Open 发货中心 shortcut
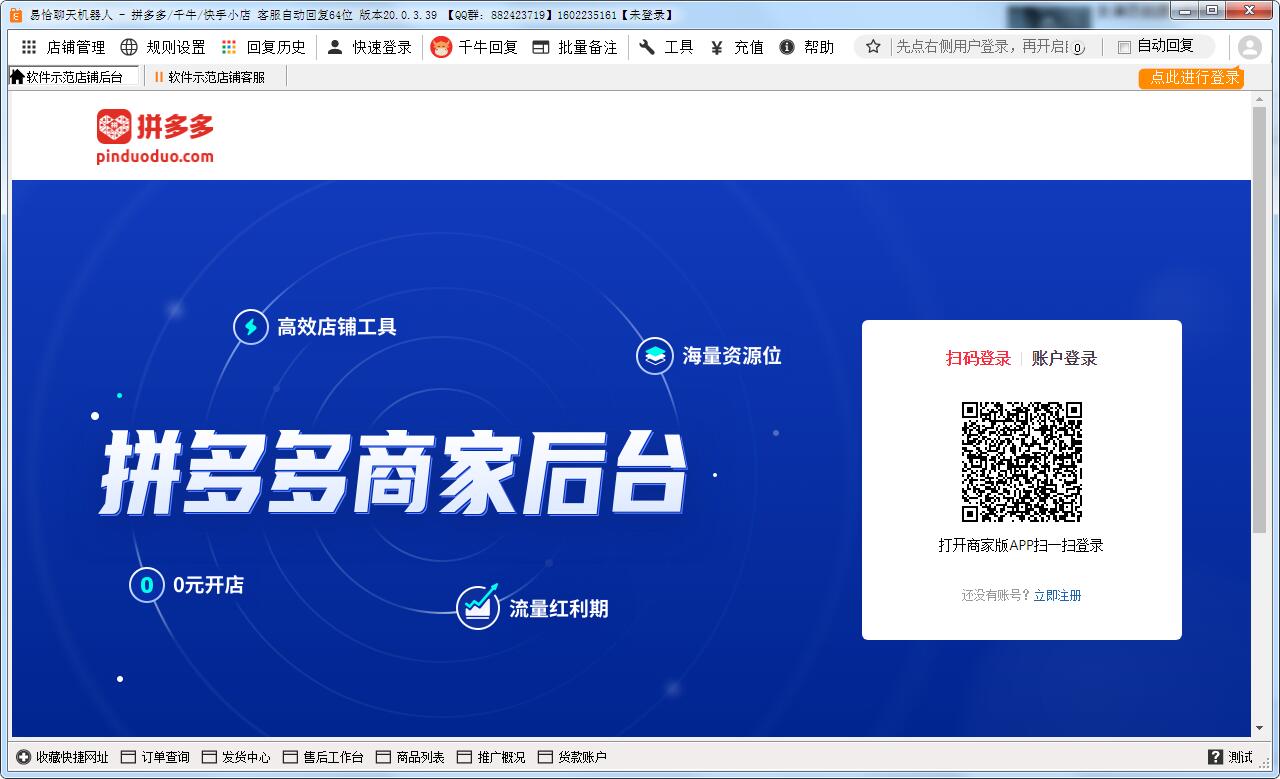This screenshot has height=779, width=1280. tap(236, 757)
